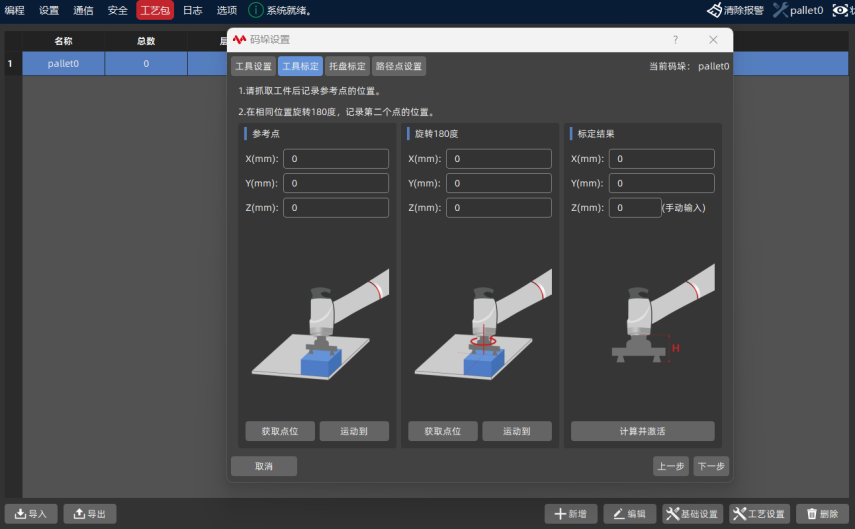This screenshot has height=529, width=855.
Task: Click the 名称 column header
Action: pos(63,41)
